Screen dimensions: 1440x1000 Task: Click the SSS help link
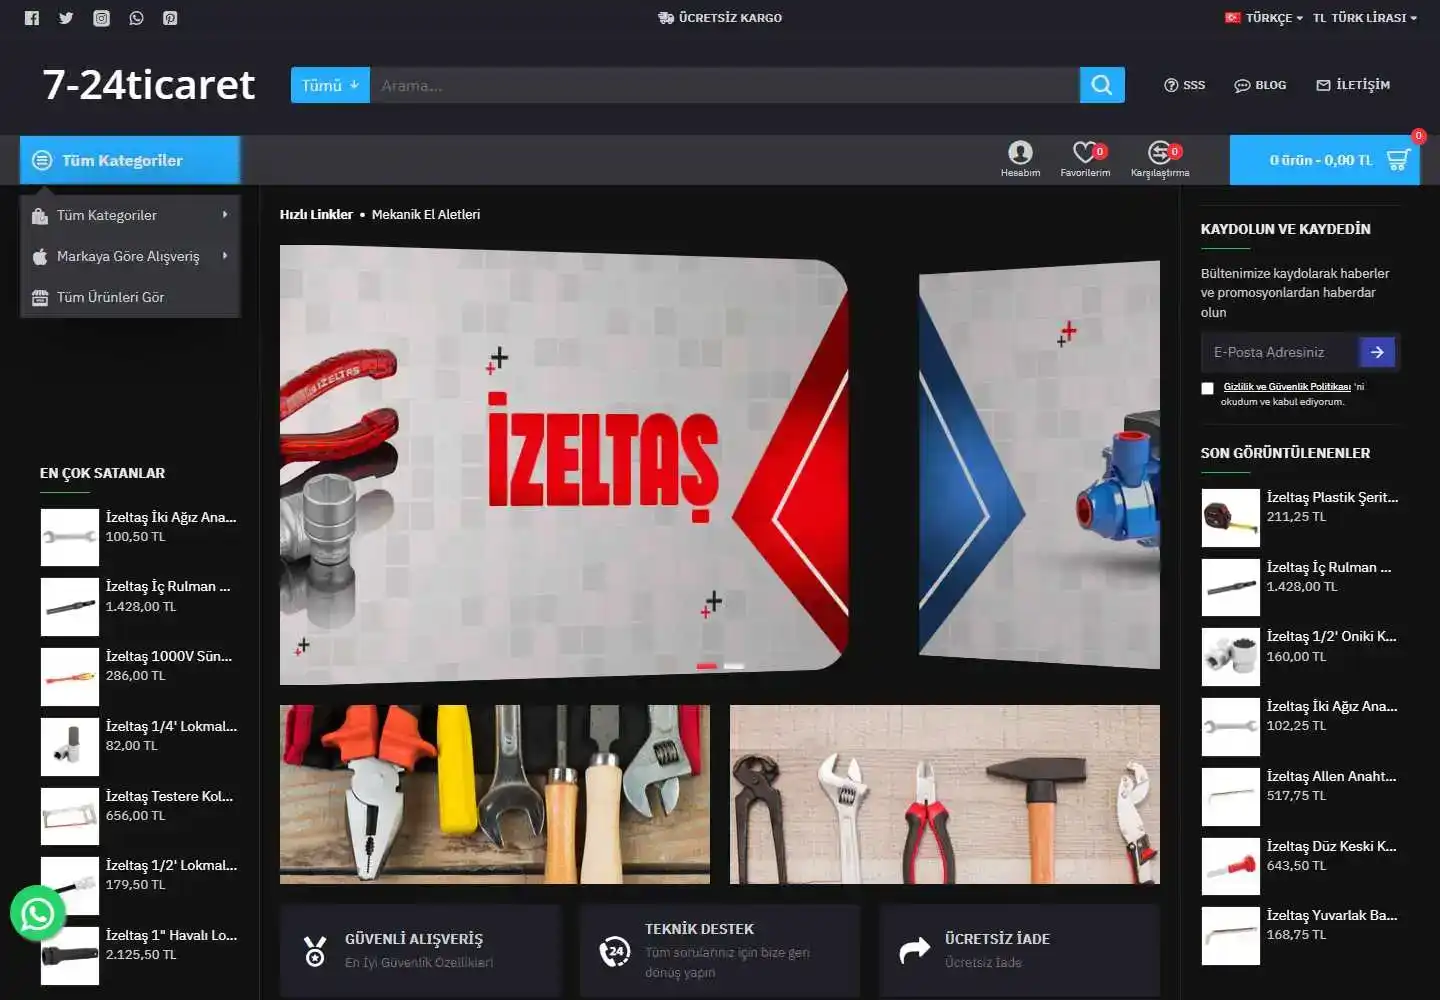(1185, 85)
